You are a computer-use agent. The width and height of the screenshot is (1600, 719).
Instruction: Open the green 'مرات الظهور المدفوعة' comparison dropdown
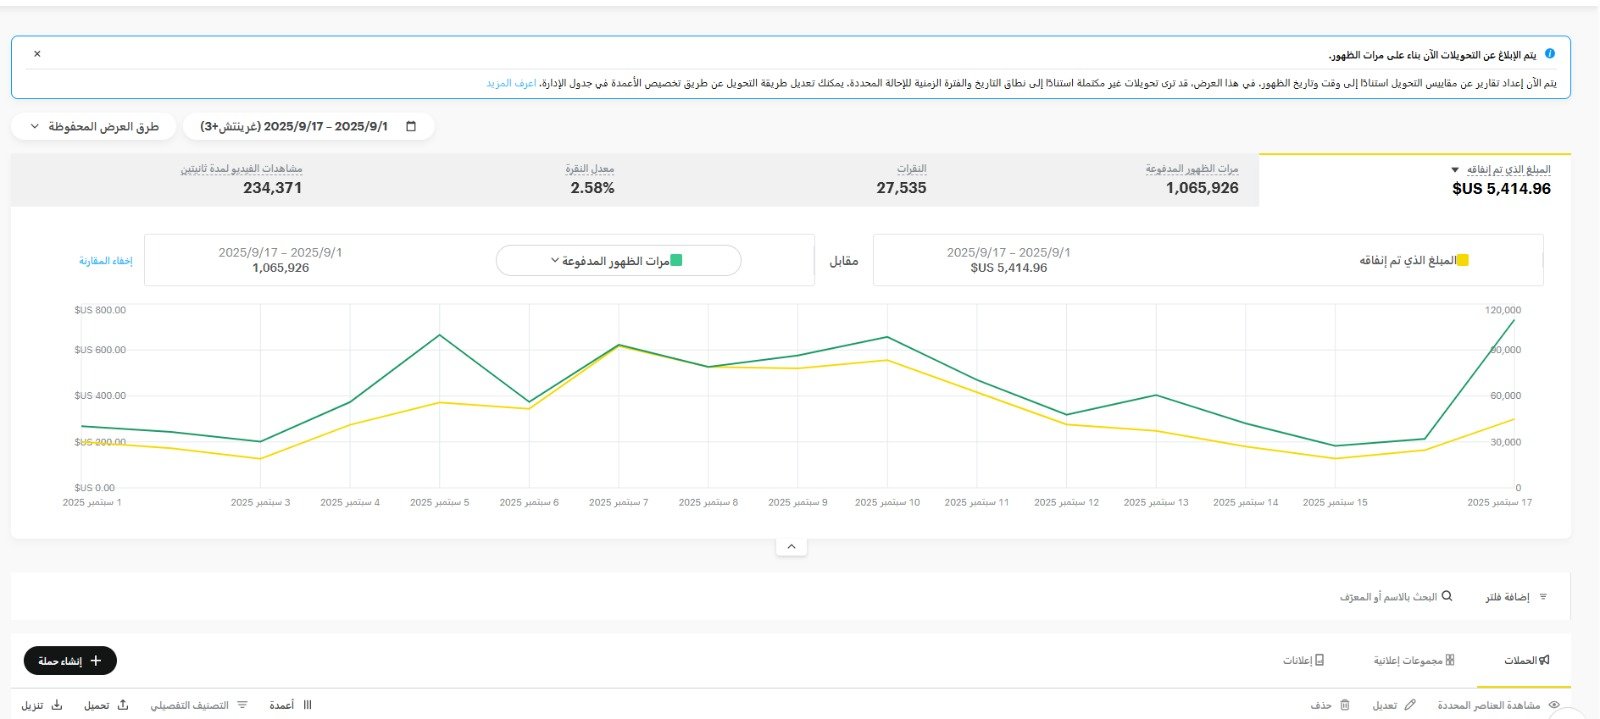click(618, 261)
